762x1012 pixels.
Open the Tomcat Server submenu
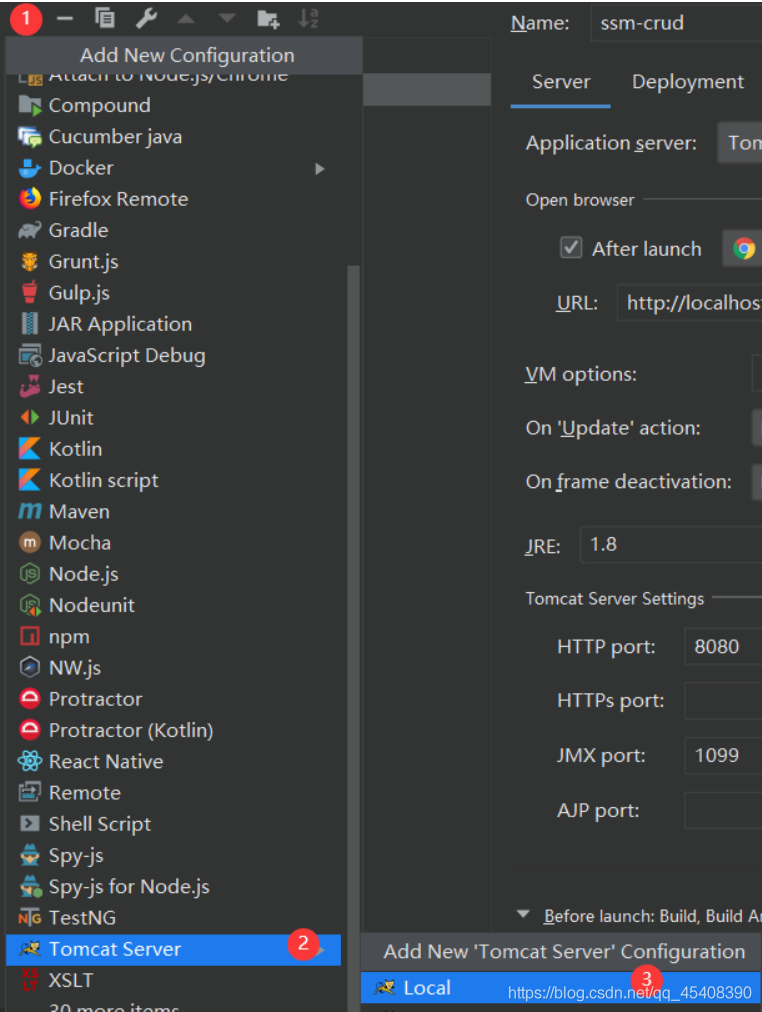coord(173,949)
